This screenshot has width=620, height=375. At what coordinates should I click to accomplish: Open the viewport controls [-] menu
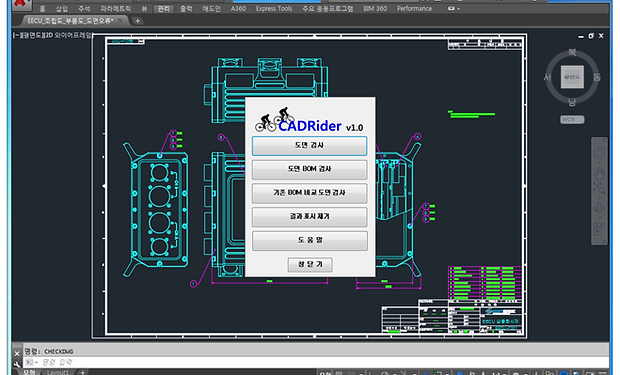pyautogui.click(x=16, y=36)
